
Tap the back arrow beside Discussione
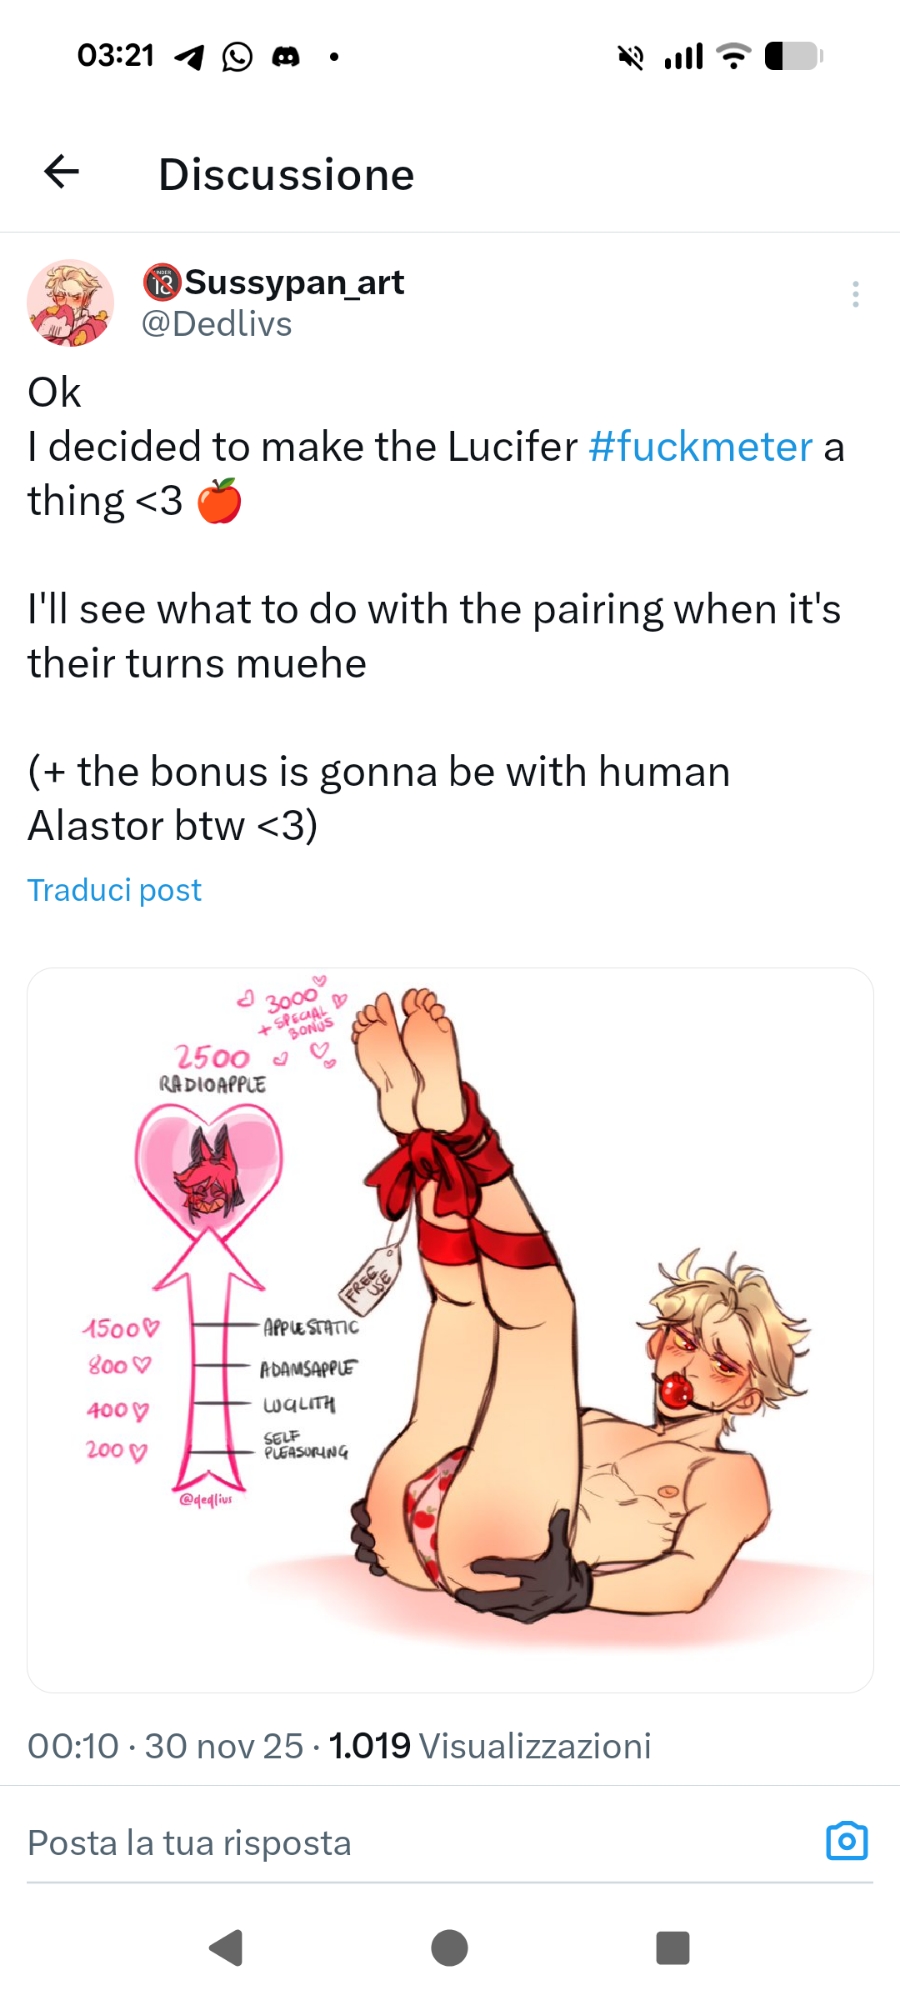62,172
